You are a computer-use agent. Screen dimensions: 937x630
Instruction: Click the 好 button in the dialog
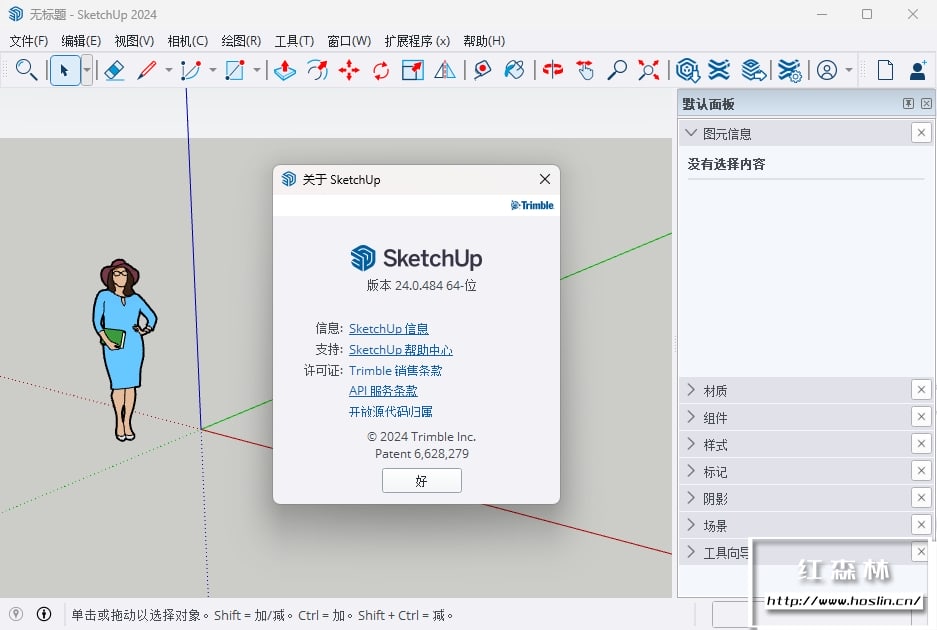pos(422,481)
